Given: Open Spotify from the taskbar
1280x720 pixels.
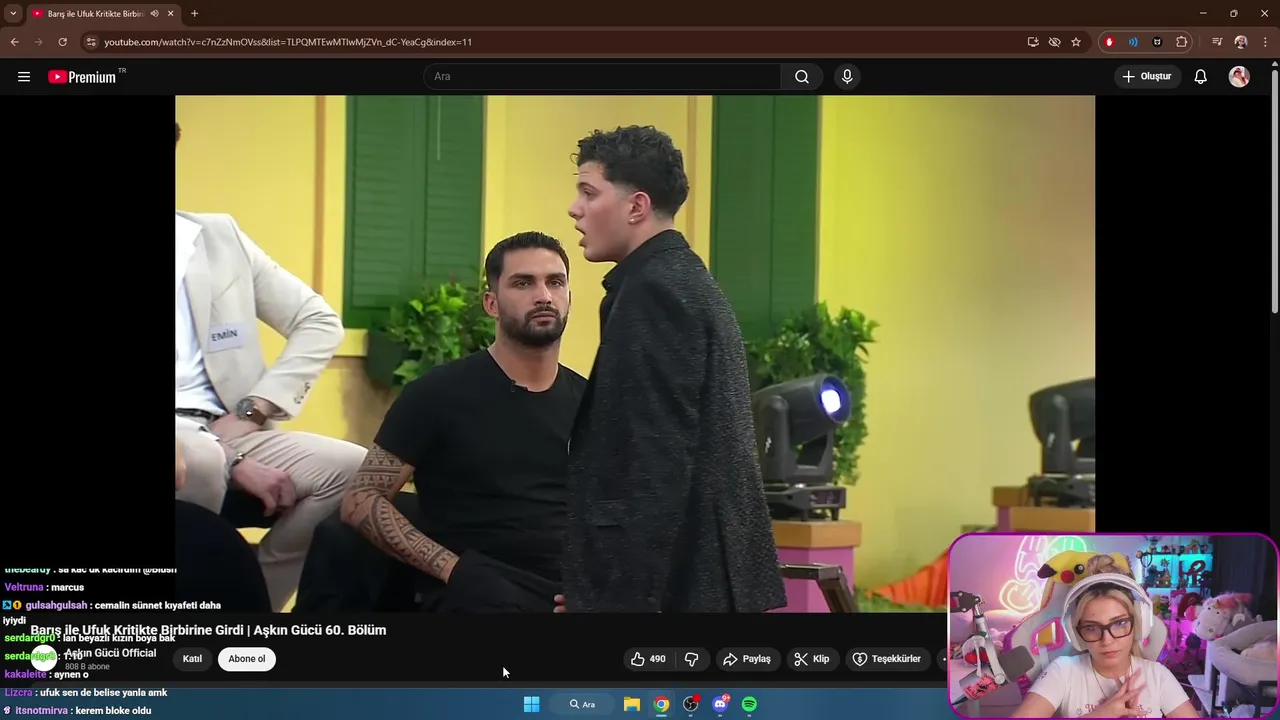Looking at the screenshot, I should 750,704.
